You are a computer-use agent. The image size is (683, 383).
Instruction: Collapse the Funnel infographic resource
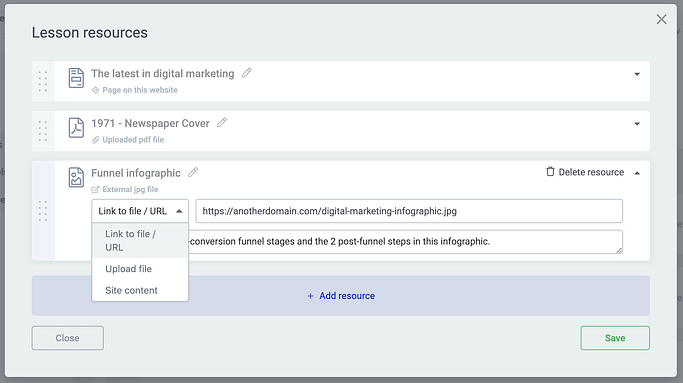(x=637, y=173)
